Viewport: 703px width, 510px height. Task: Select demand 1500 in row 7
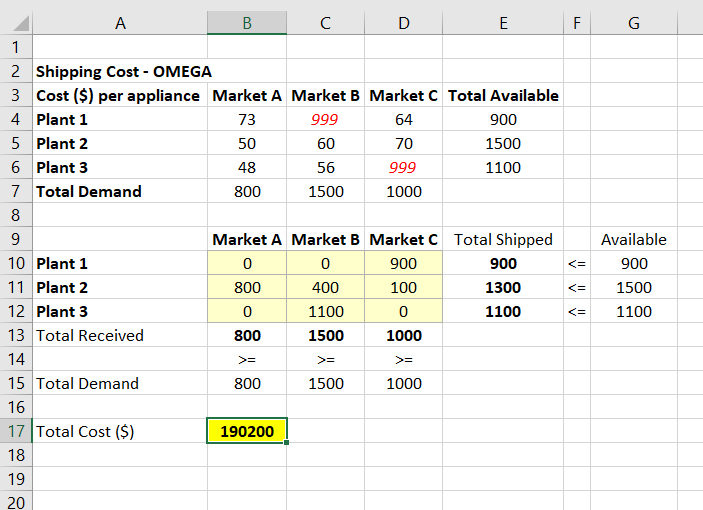click(325, 191)
